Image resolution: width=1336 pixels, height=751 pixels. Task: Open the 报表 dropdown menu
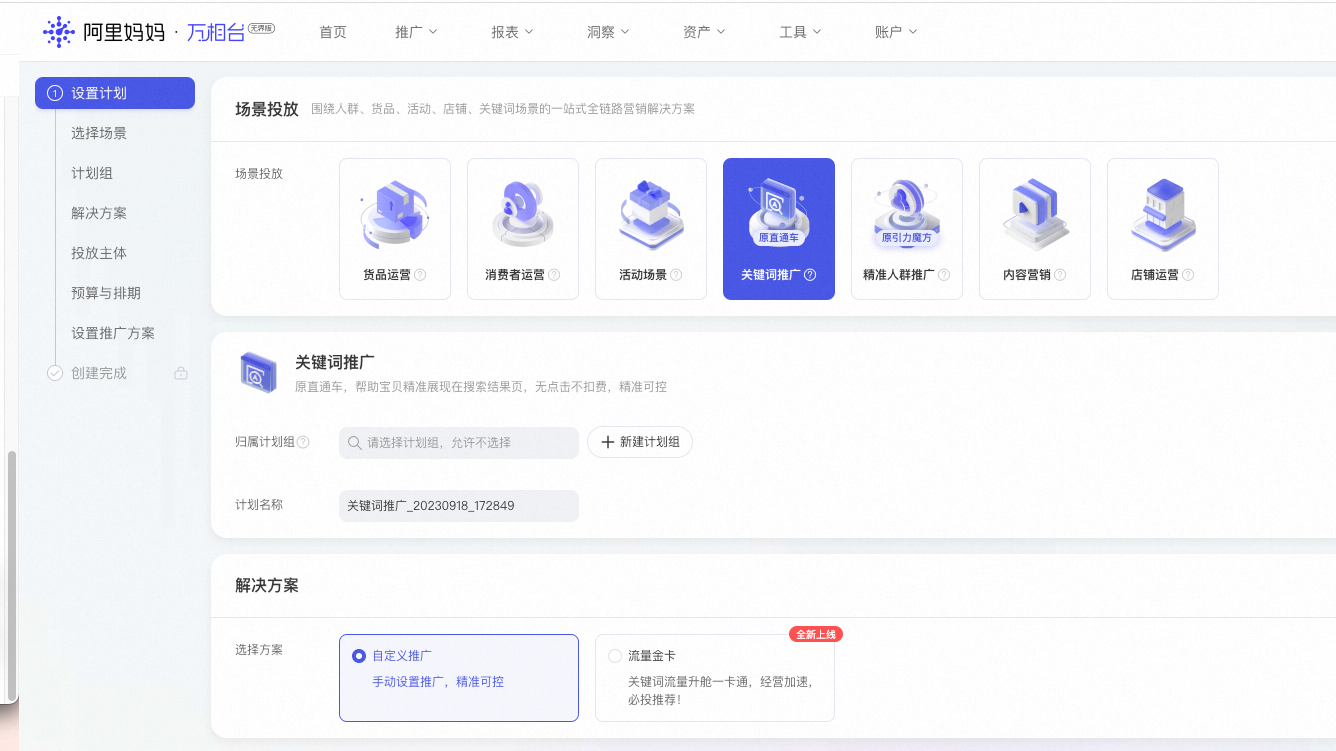tap(512, 32)
